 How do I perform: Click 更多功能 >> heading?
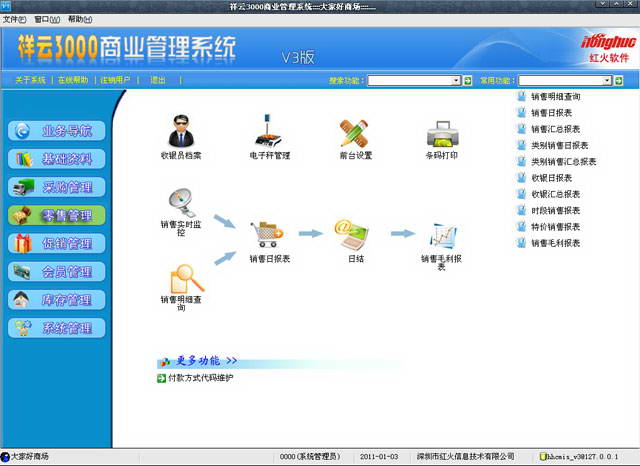207,361
